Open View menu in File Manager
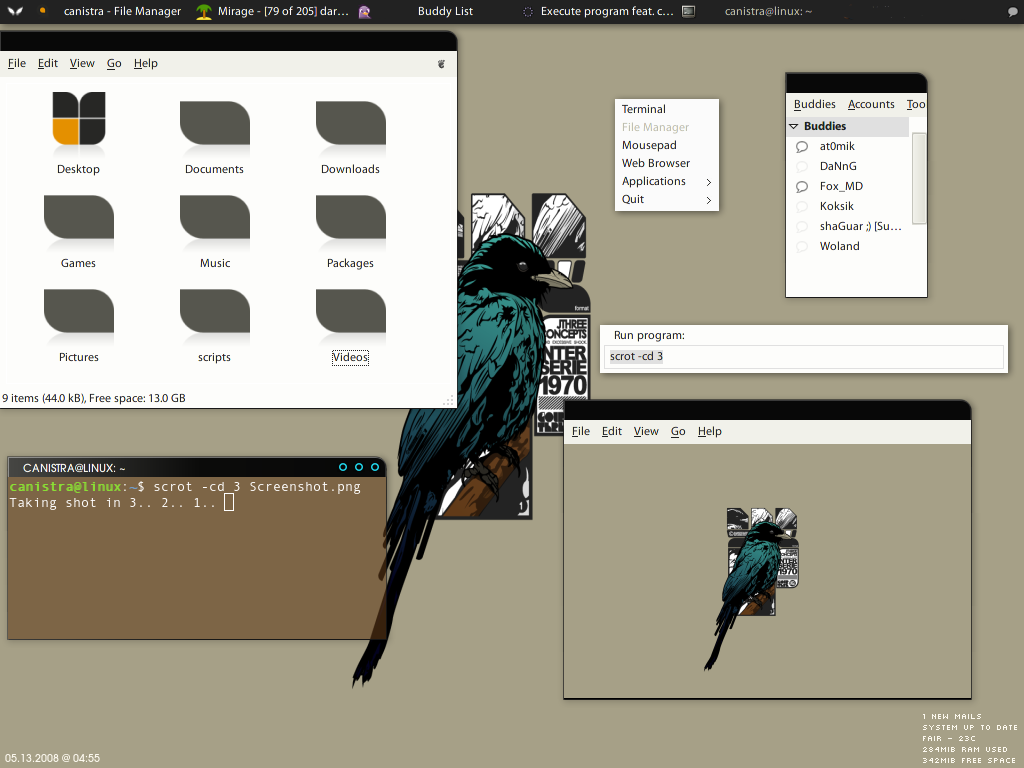 coord(82,63)
